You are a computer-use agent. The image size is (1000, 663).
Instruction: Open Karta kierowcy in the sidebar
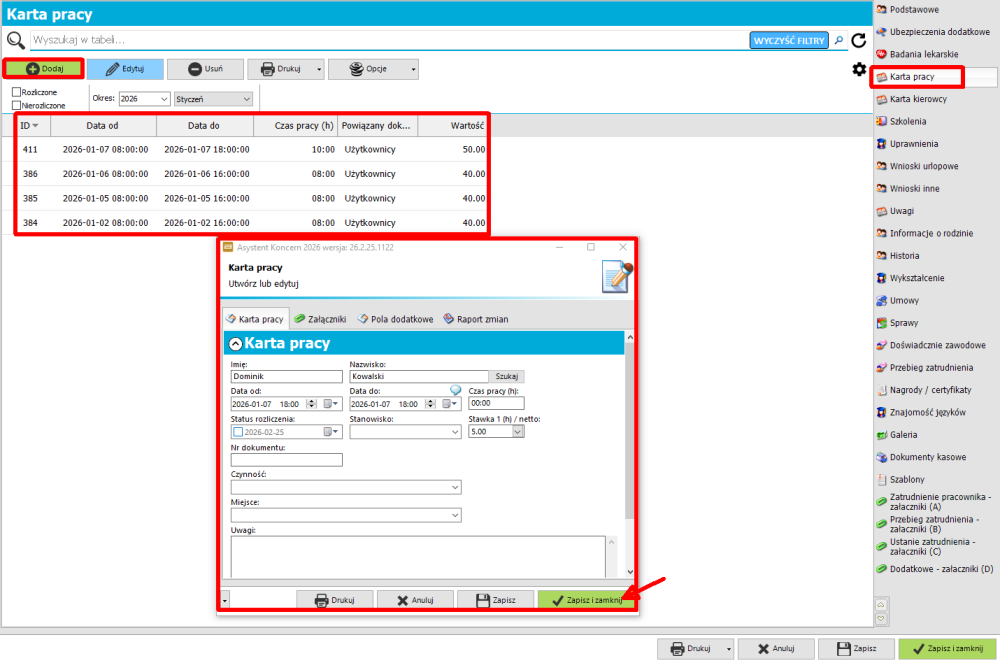(x=917, y=99)
